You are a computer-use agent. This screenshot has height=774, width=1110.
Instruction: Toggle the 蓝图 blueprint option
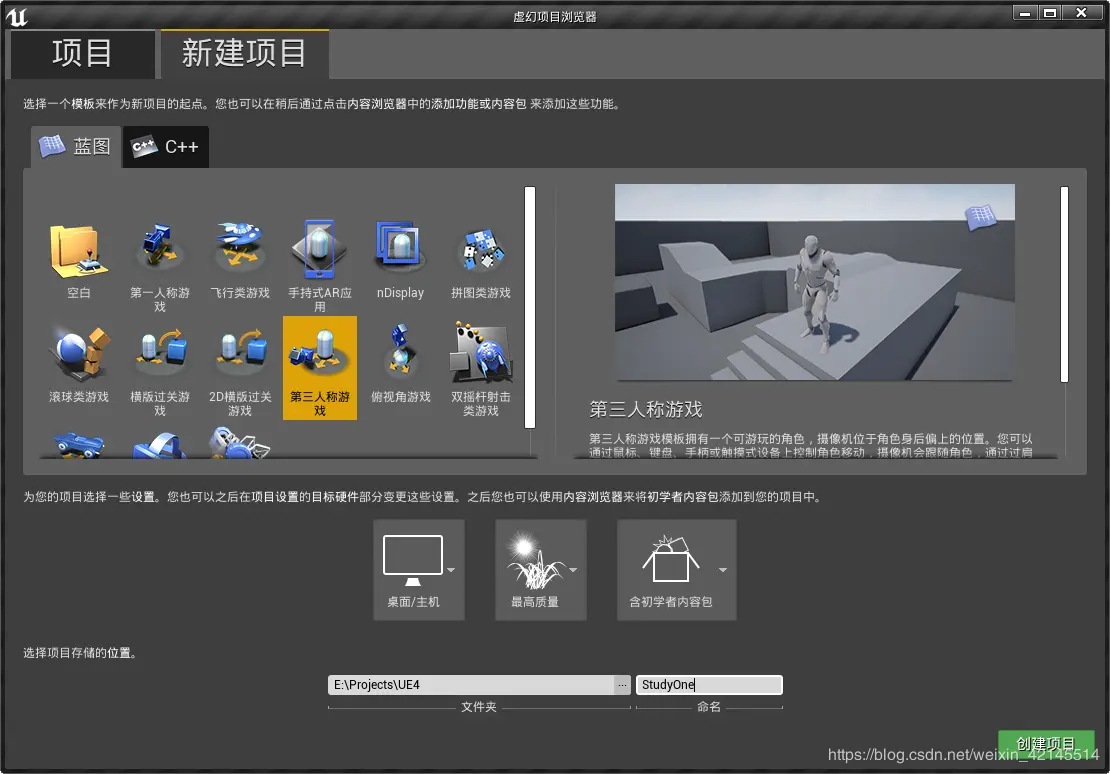click(75, 146)
